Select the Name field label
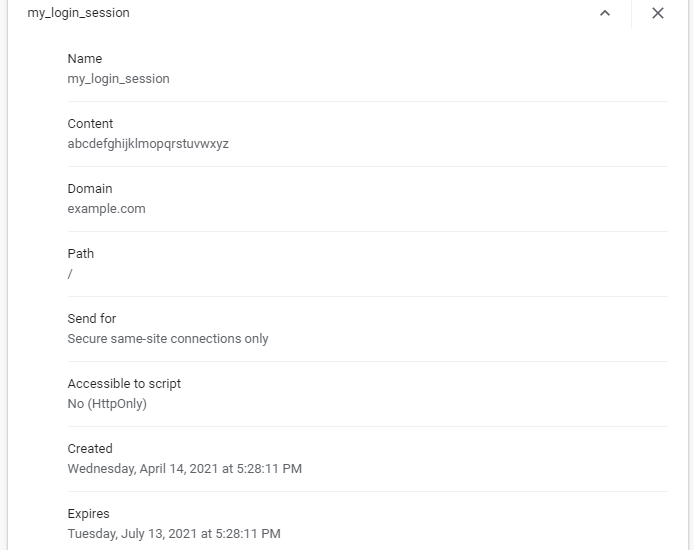This screenshot has height=550, width=694. [x=85, y=58]
